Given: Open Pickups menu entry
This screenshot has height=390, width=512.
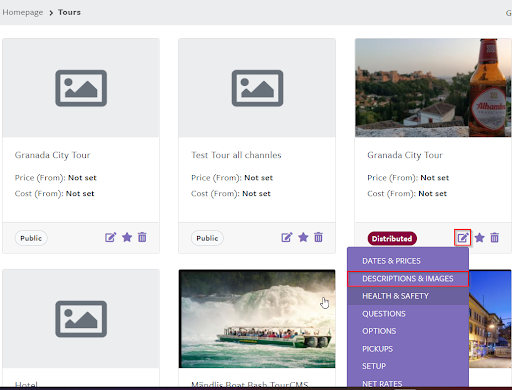Looking at the screenshot, I should (408, 349).
